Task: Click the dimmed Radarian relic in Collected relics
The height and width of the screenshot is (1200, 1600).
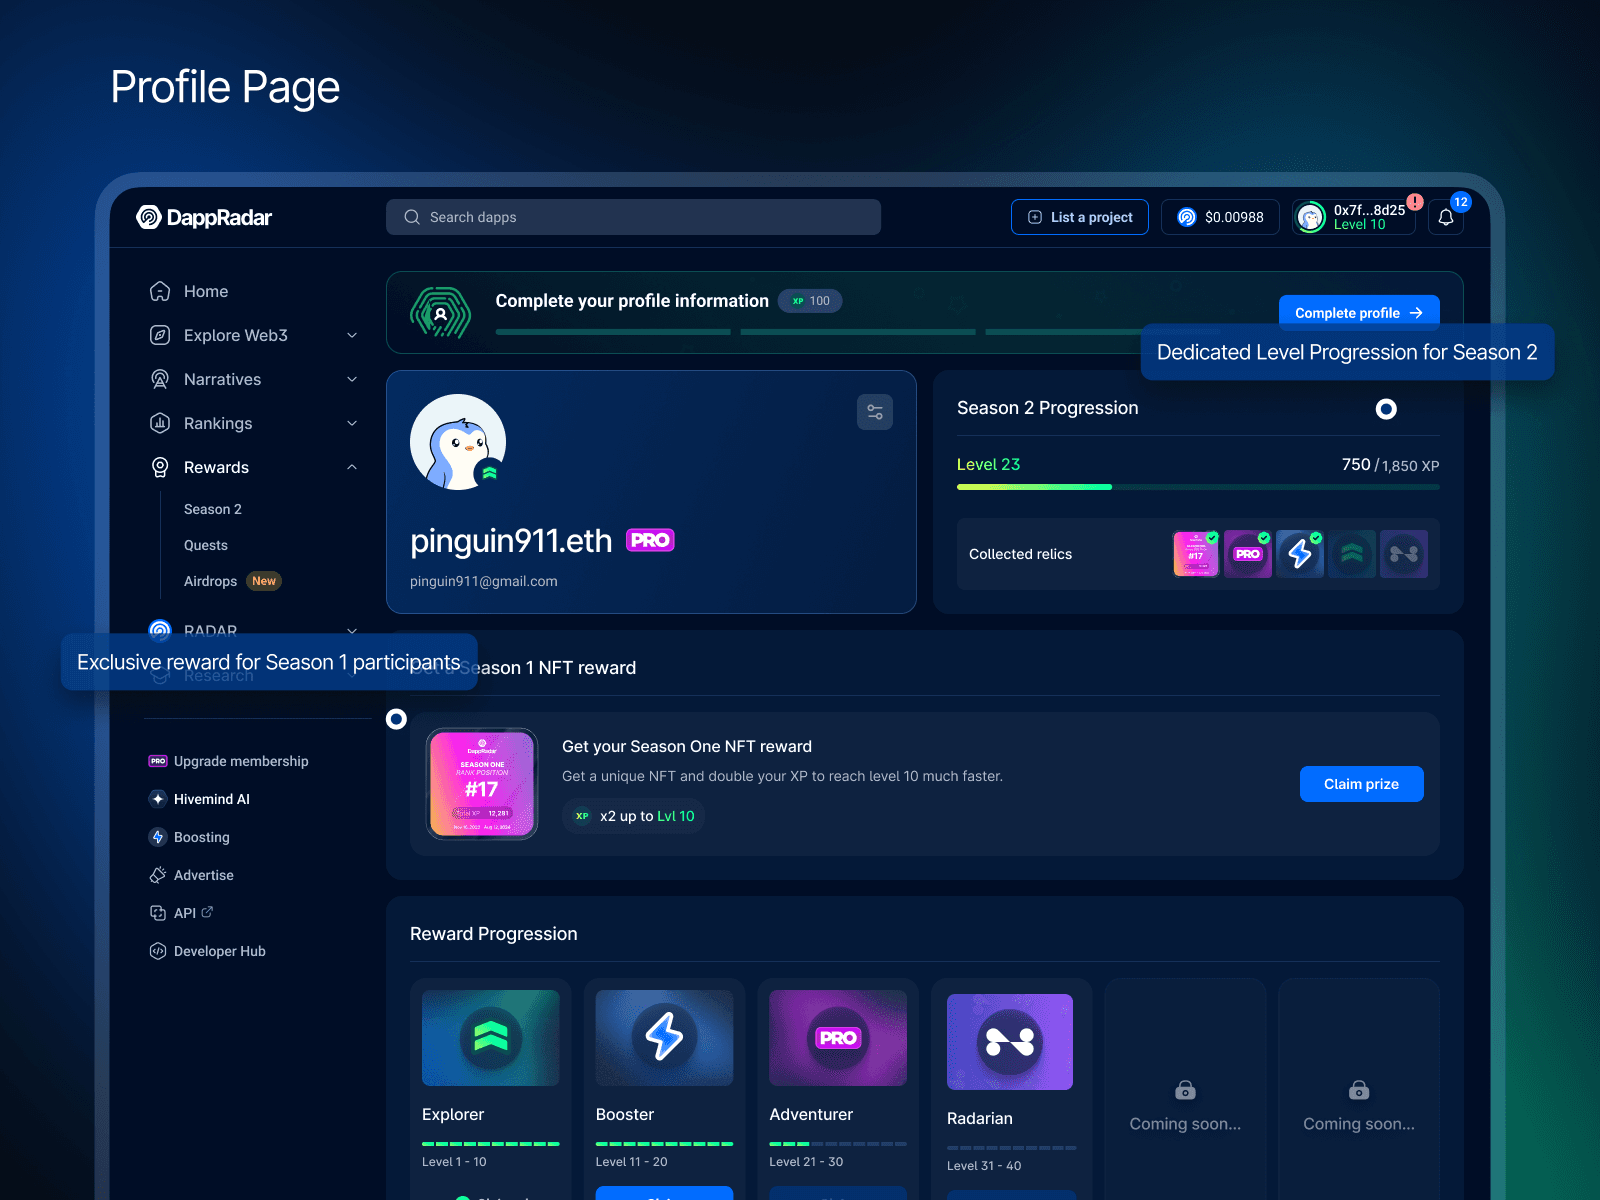Action: click(x=1404, y=554)
